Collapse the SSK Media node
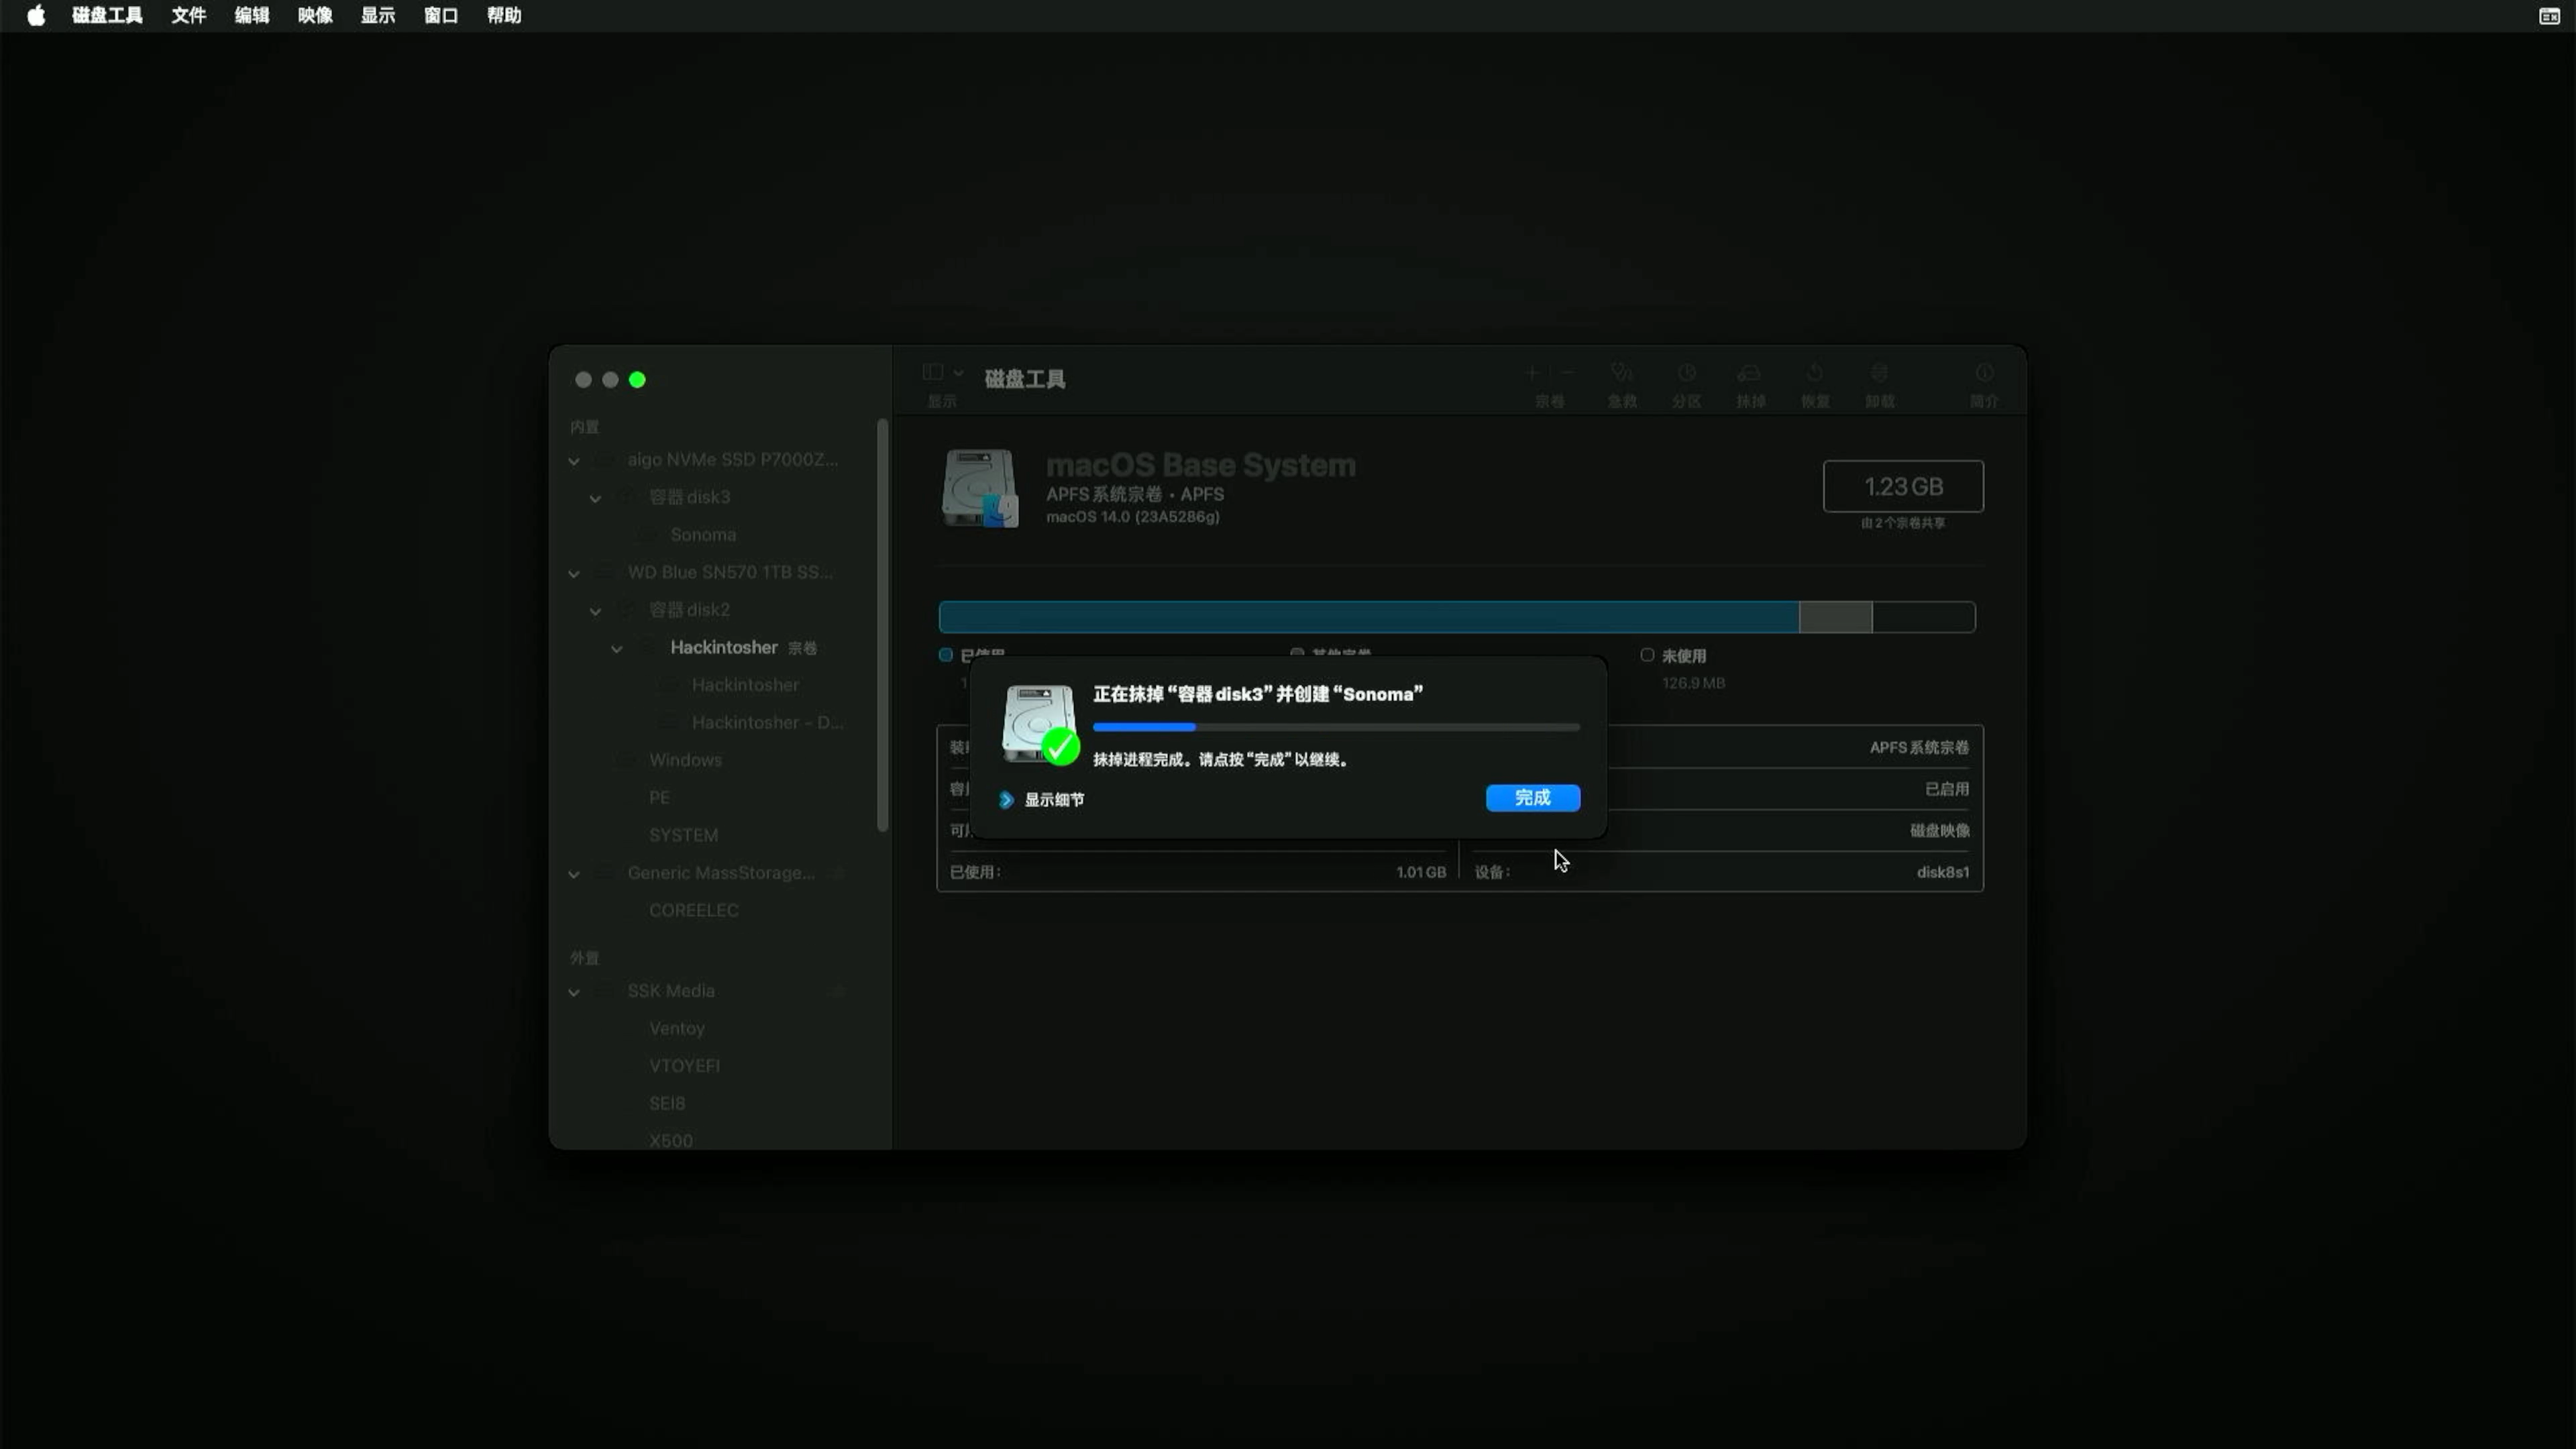2576x1449 pixels. (x=574, y=992)
